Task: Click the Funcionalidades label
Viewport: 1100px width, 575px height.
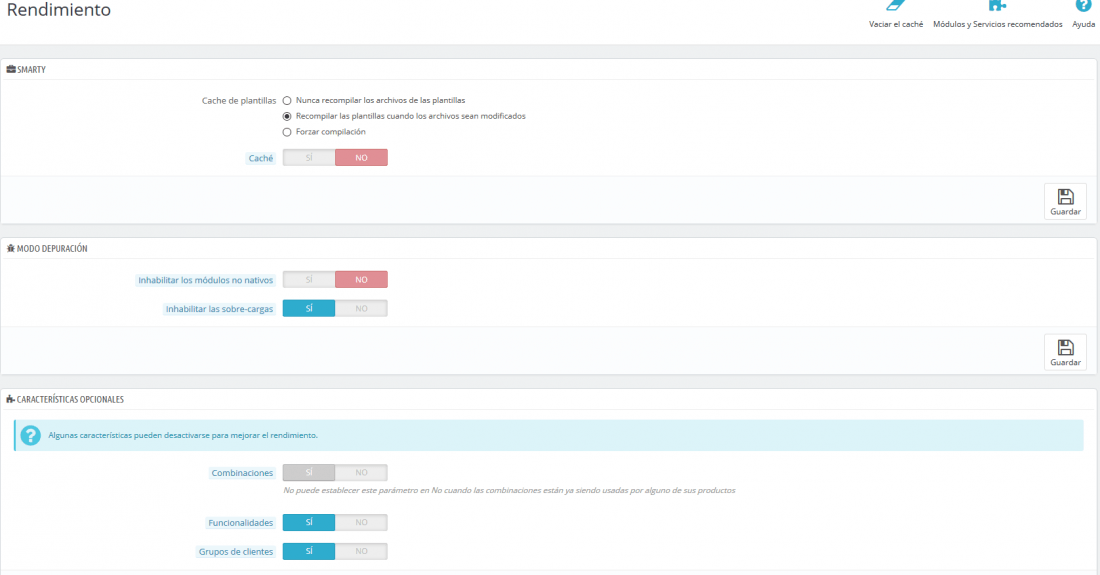Action: point(241,522)
